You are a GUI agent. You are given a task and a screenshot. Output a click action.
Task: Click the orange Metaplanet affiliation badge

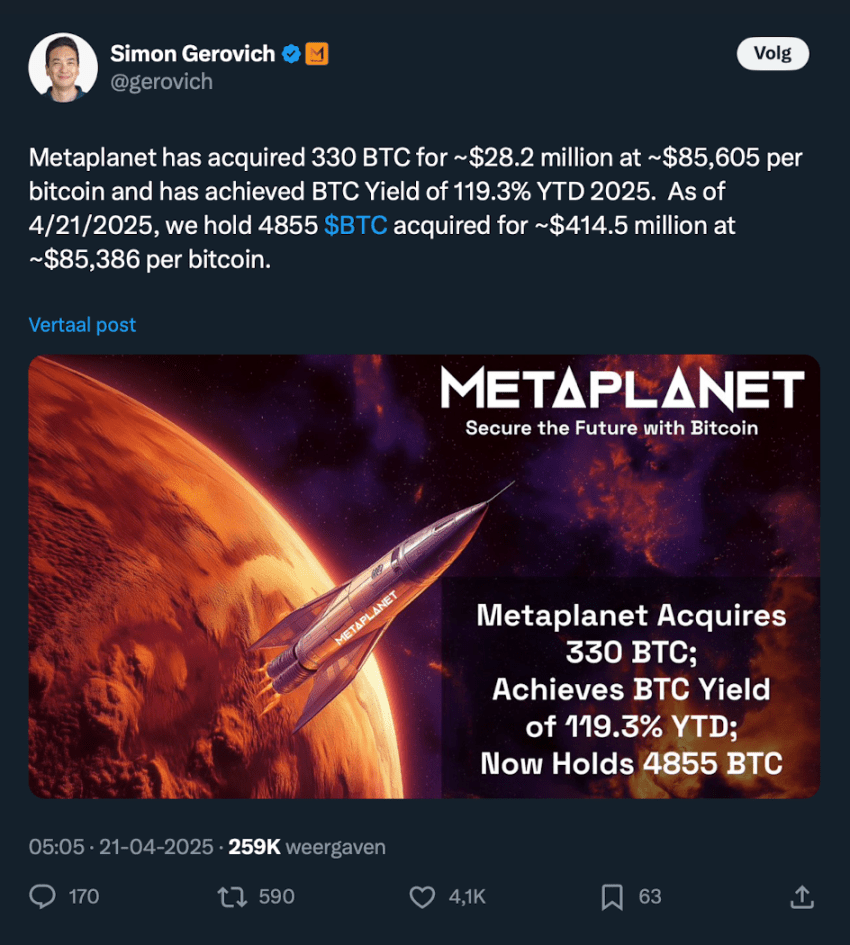pyautogui.click(x=316, y=54)
